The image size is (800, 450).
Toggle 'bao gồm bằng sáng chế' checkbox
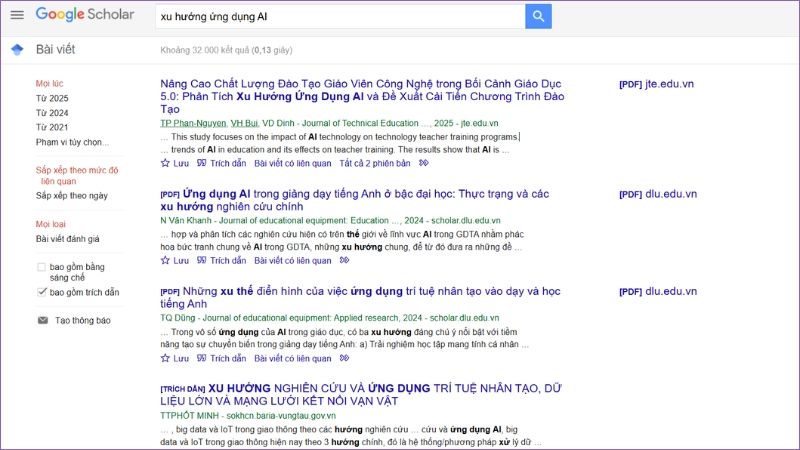tap(41, 267)
